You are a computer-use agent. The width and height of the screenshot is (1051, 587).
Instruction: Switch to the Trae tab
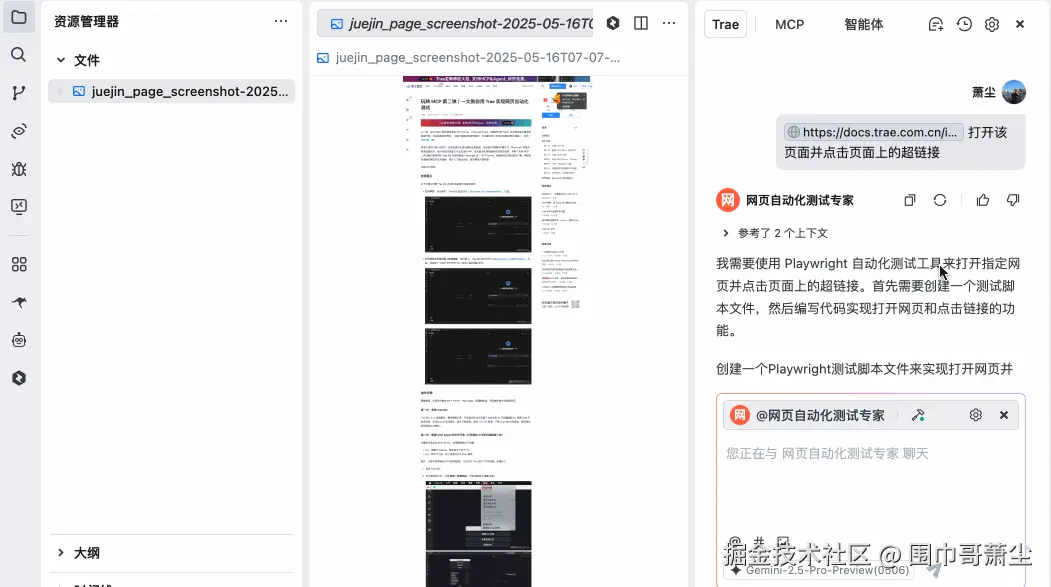(725, 25)
